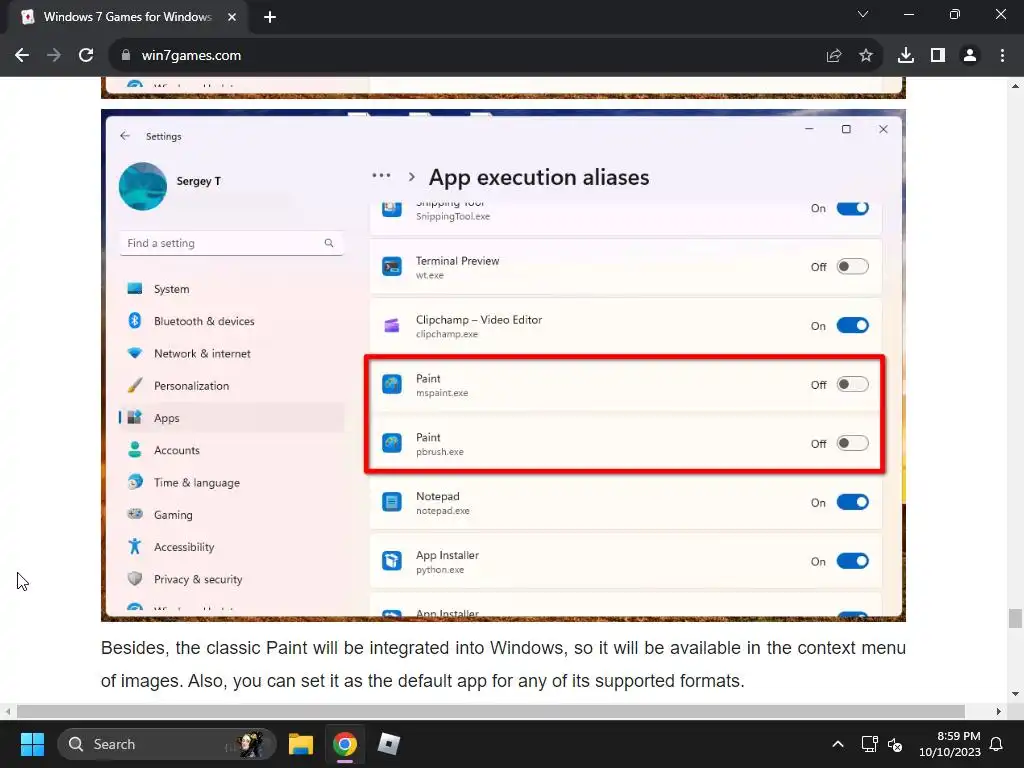Click the Terminal Preview app icon

pos(392,266)
